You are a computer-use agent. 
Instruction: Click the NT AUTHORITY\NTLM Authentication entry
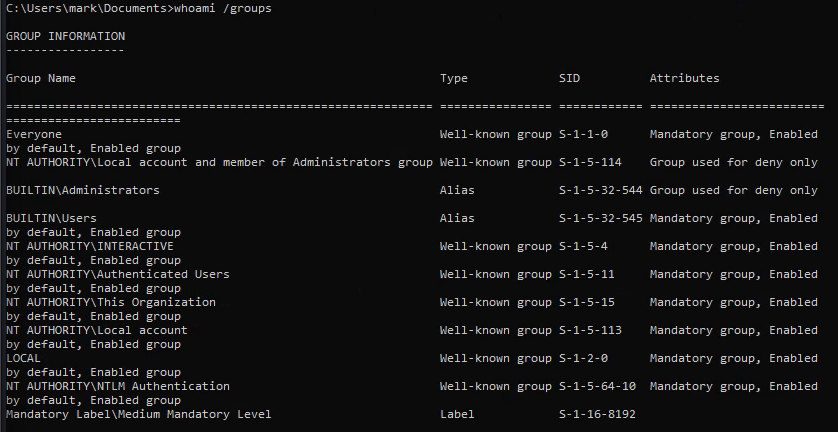(118, 386)
